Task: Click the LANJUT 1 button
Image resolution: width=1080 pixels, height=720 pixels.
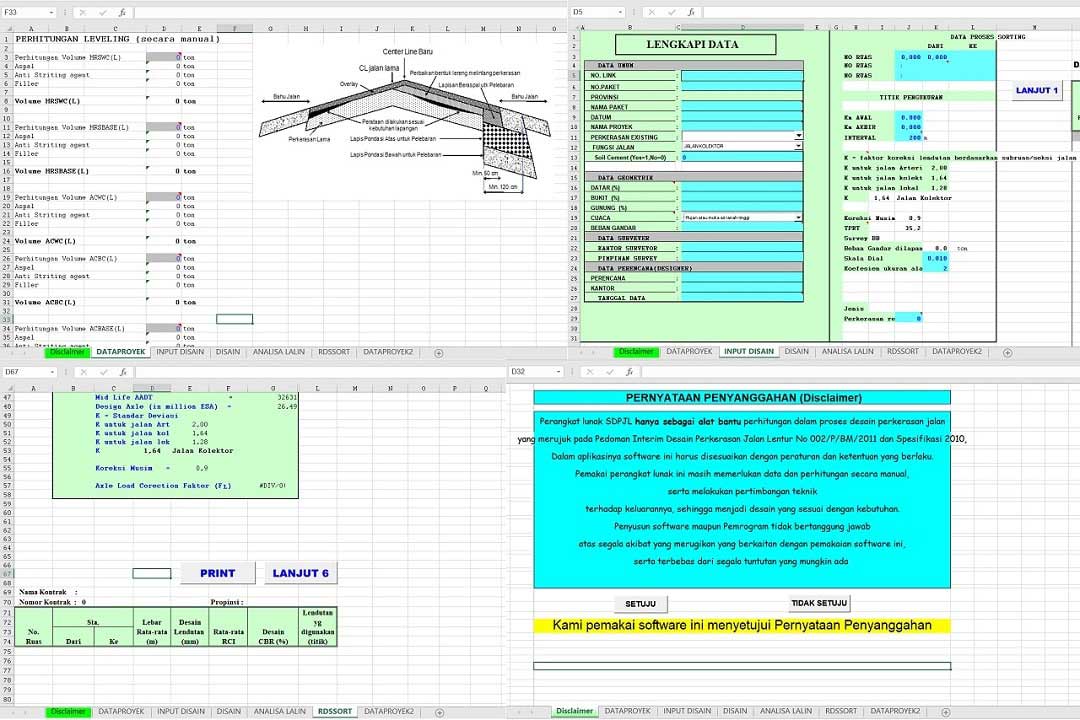Action: (x=1037, y=90)
